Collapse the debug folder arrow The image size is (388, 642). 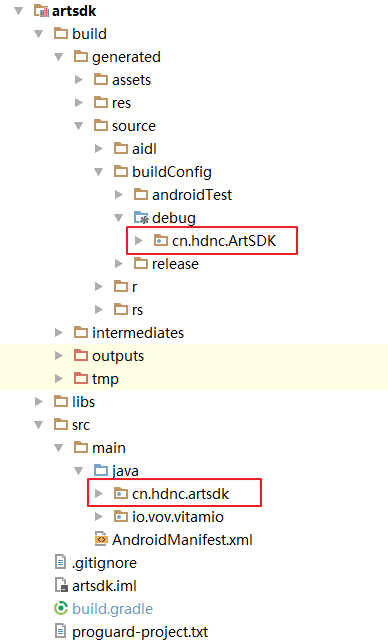point(119,218)
